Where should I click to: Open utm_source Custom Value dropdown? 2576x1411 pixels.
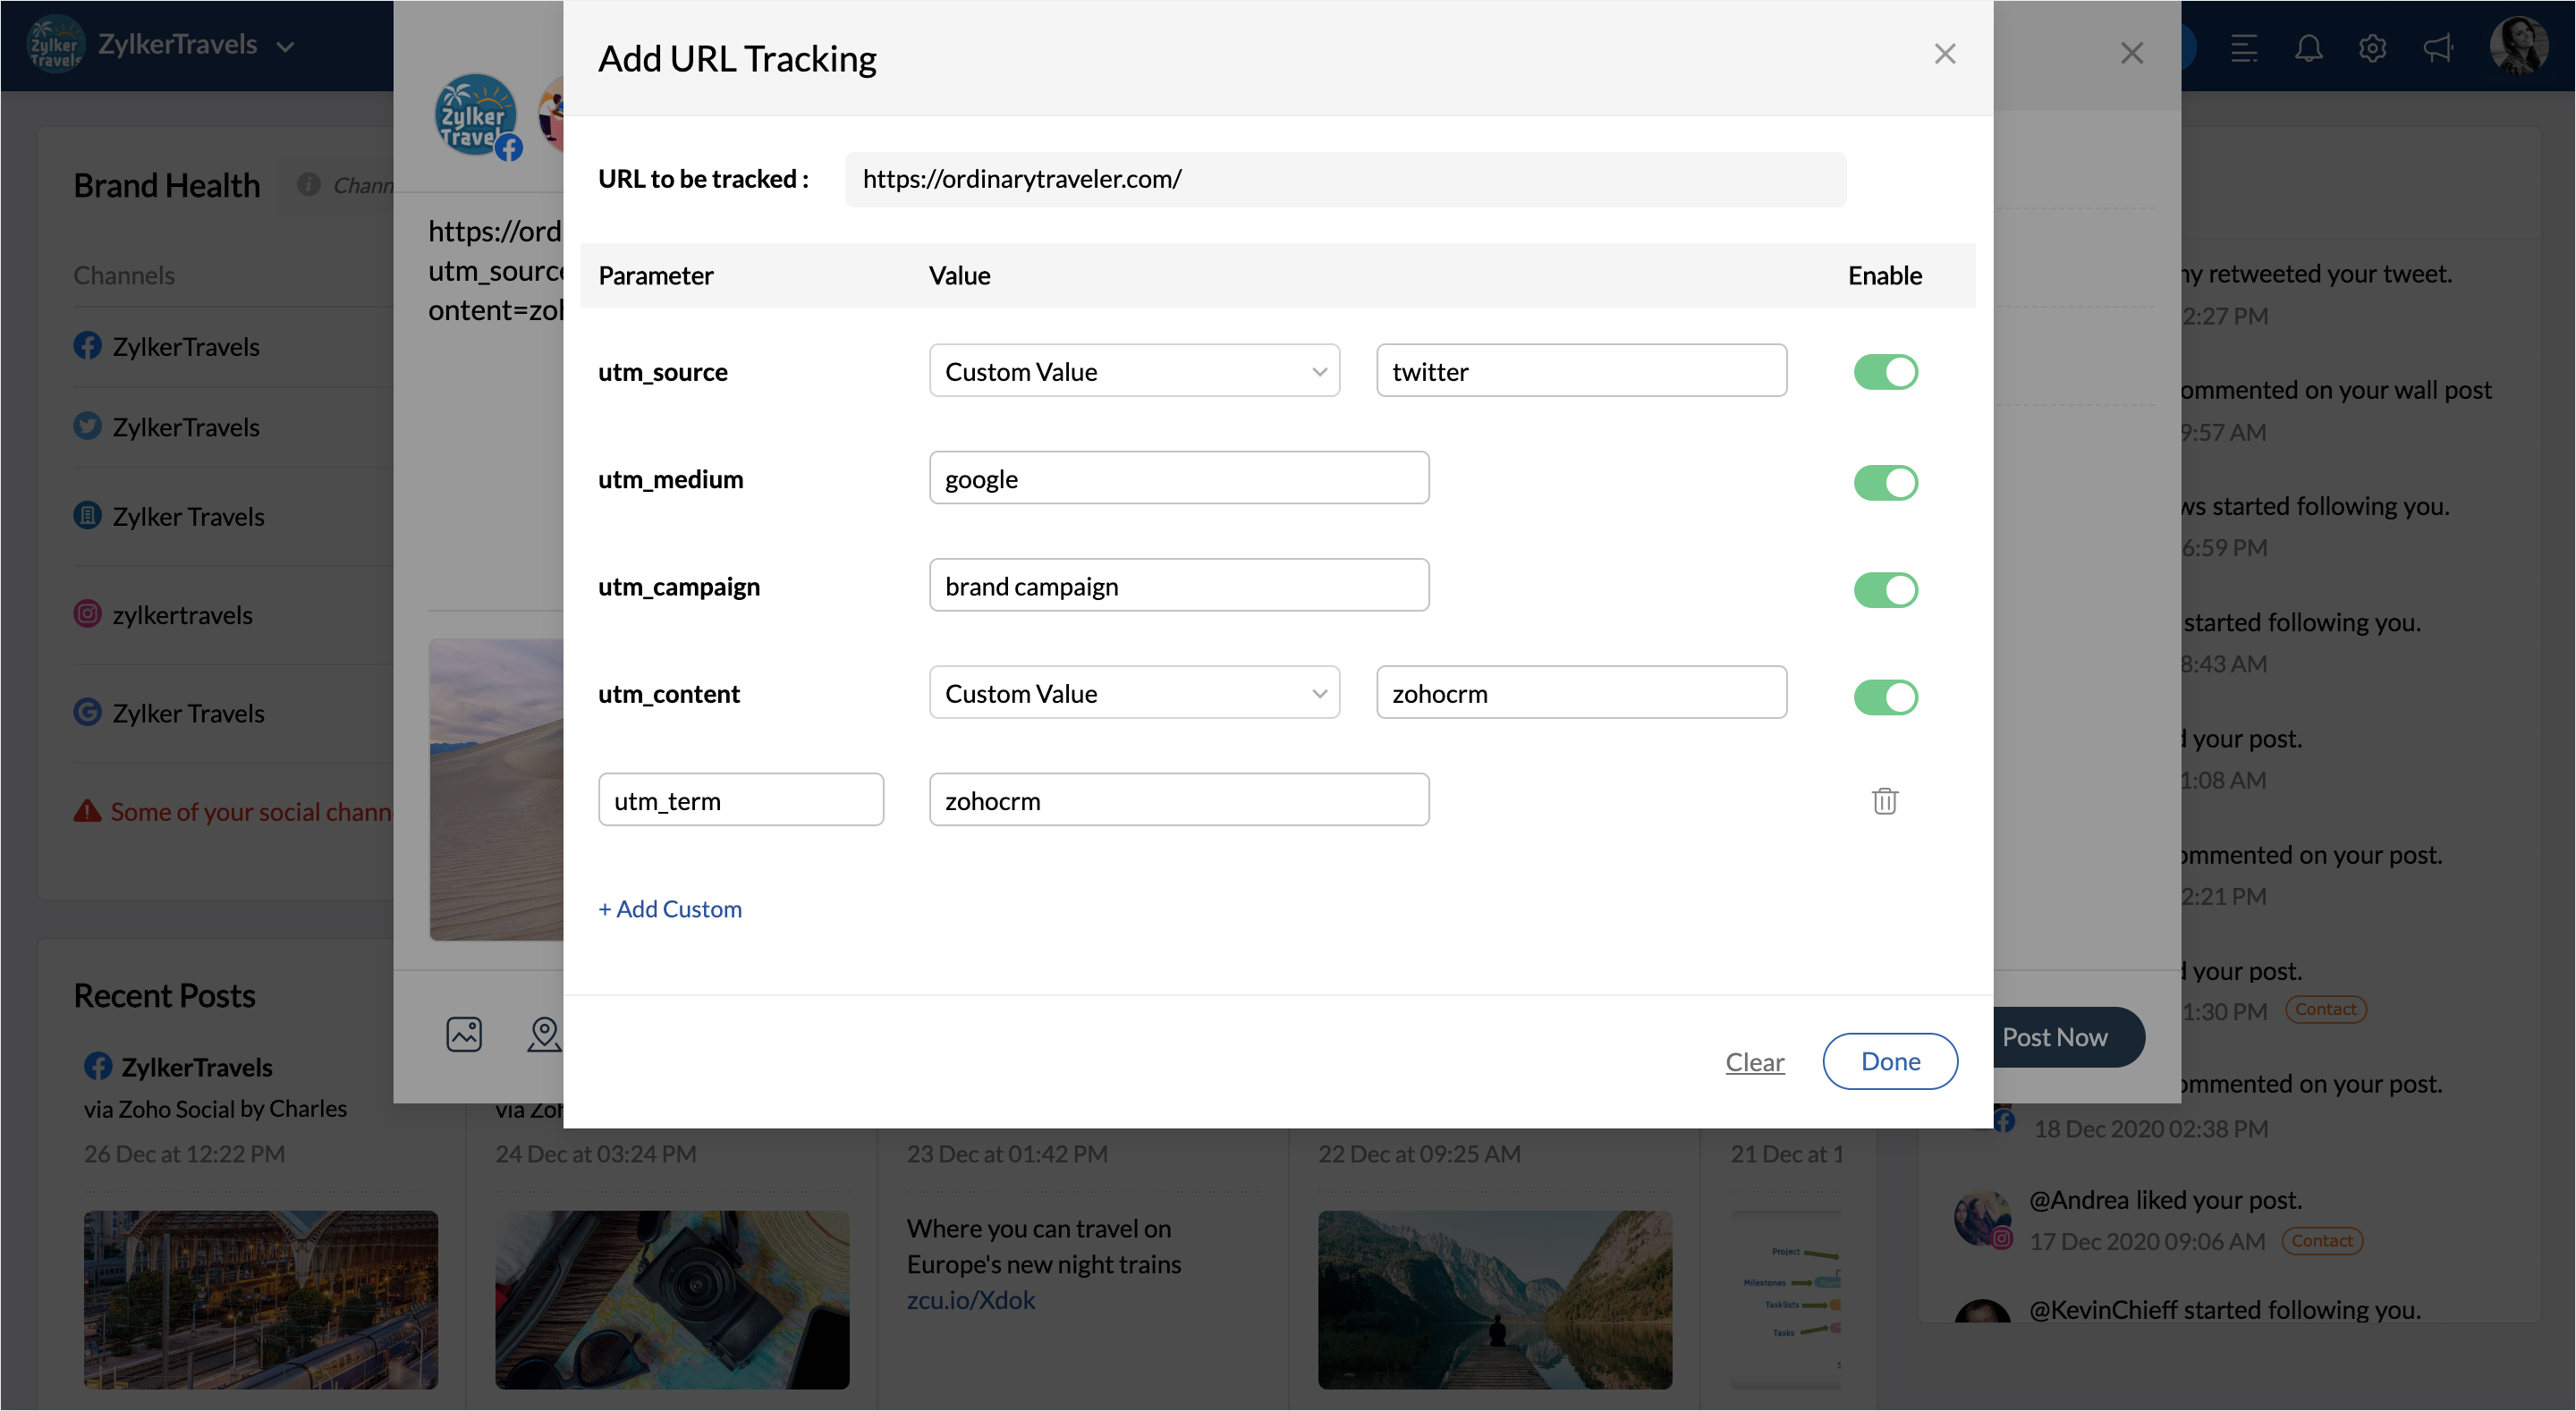pos(1134,372)
